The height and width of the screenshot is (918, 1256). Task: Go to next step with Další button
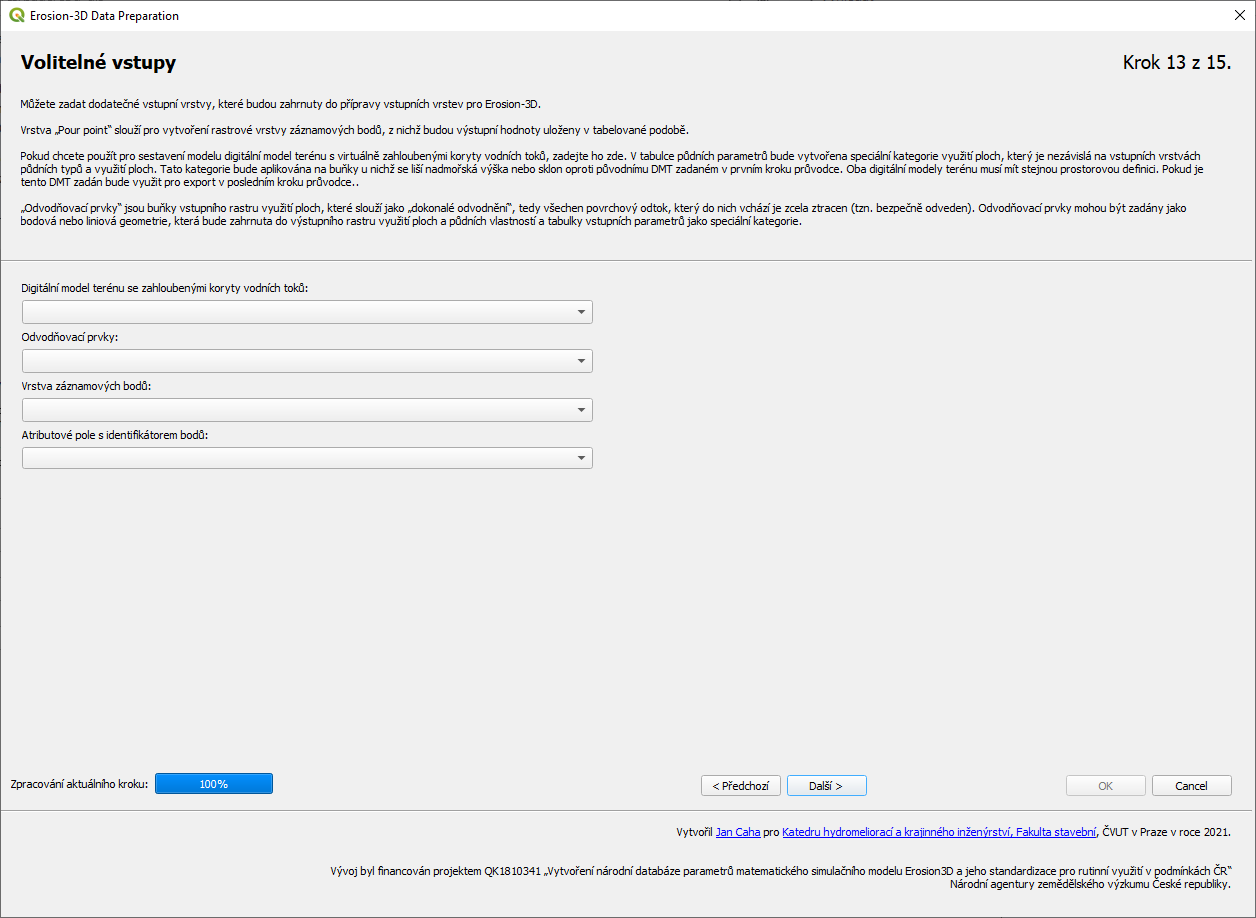[826, 786]
